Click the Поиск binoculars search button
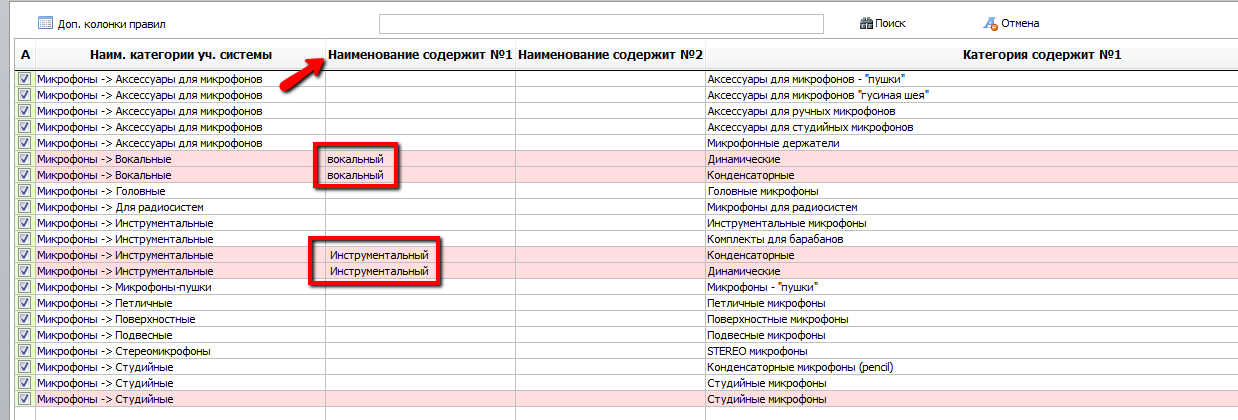Viewport: 1238px width, 420px height. coord(882,23)
